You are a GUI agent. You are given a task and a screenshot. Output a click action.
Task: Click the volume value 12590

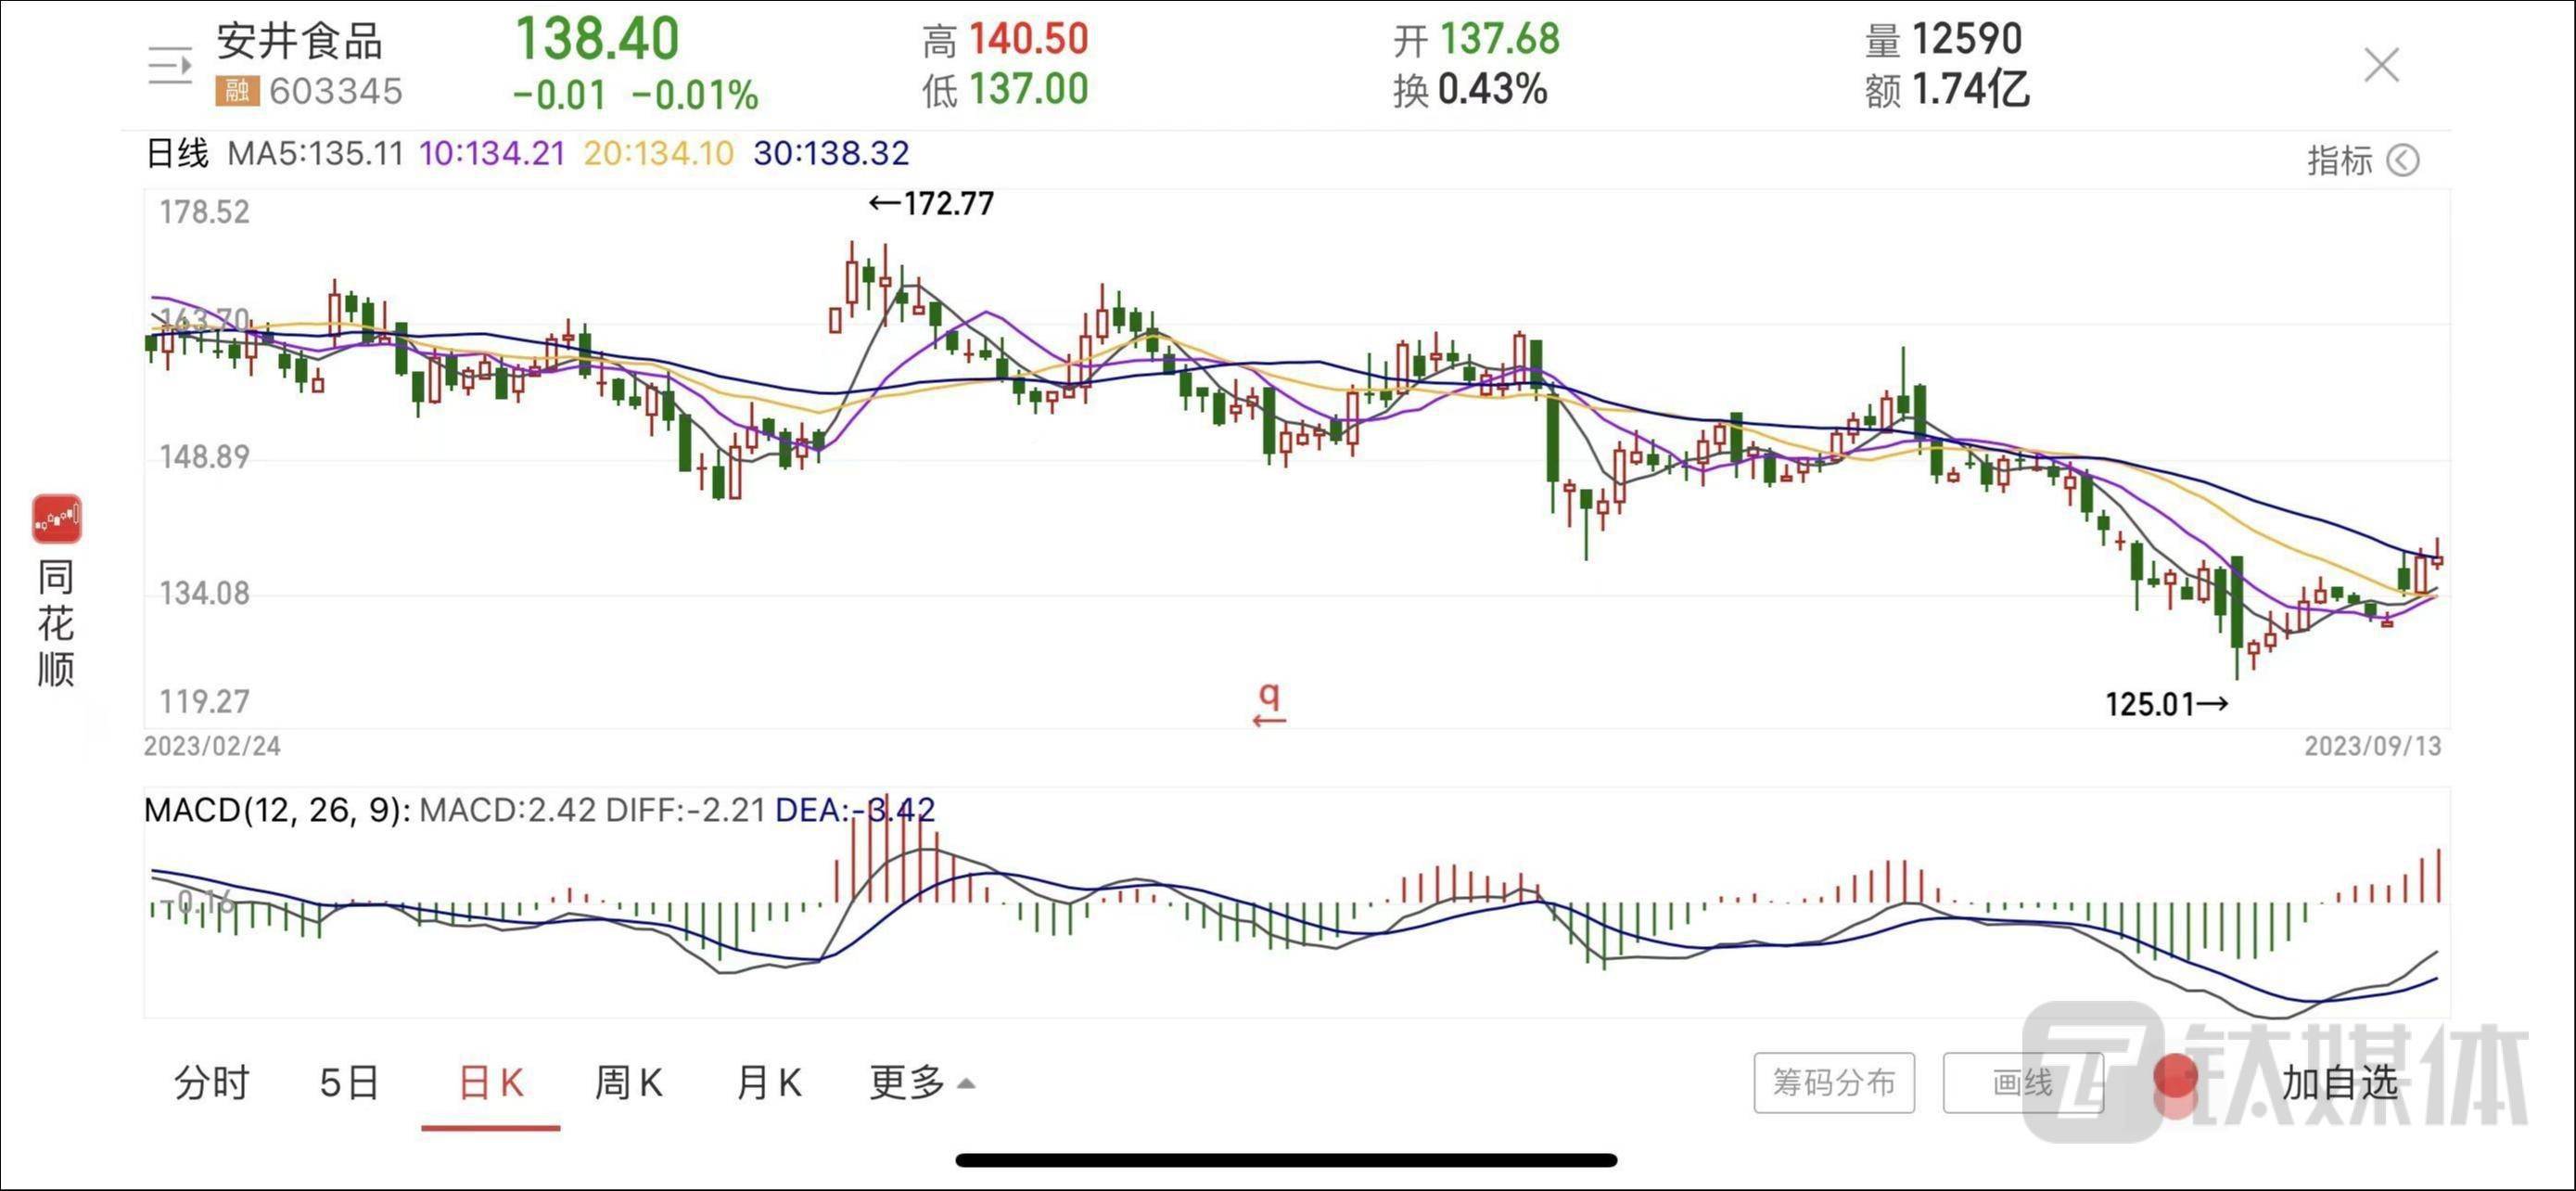point(1966,40)
